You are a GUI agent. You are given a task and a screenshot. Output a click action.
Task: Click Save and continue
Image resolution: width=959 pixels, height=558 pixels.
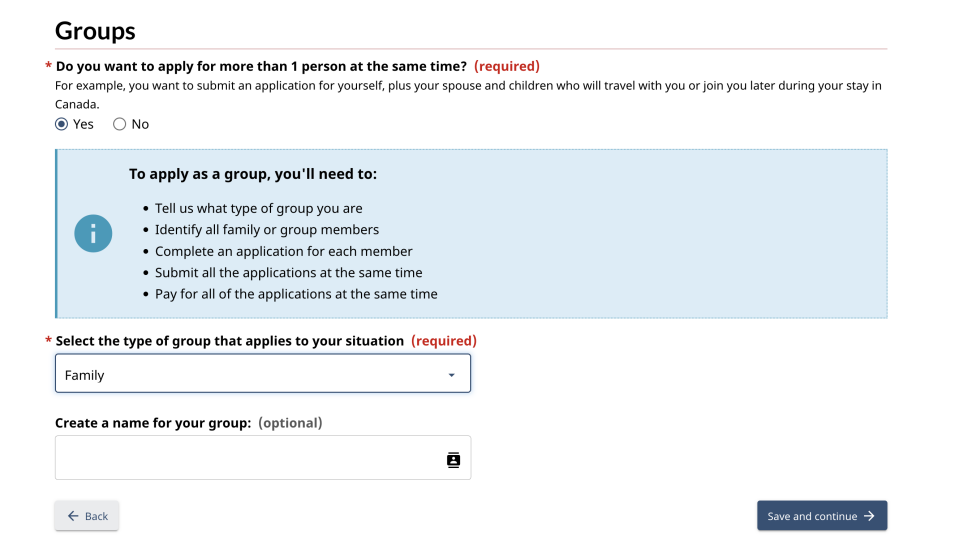[x=822, y=516]
